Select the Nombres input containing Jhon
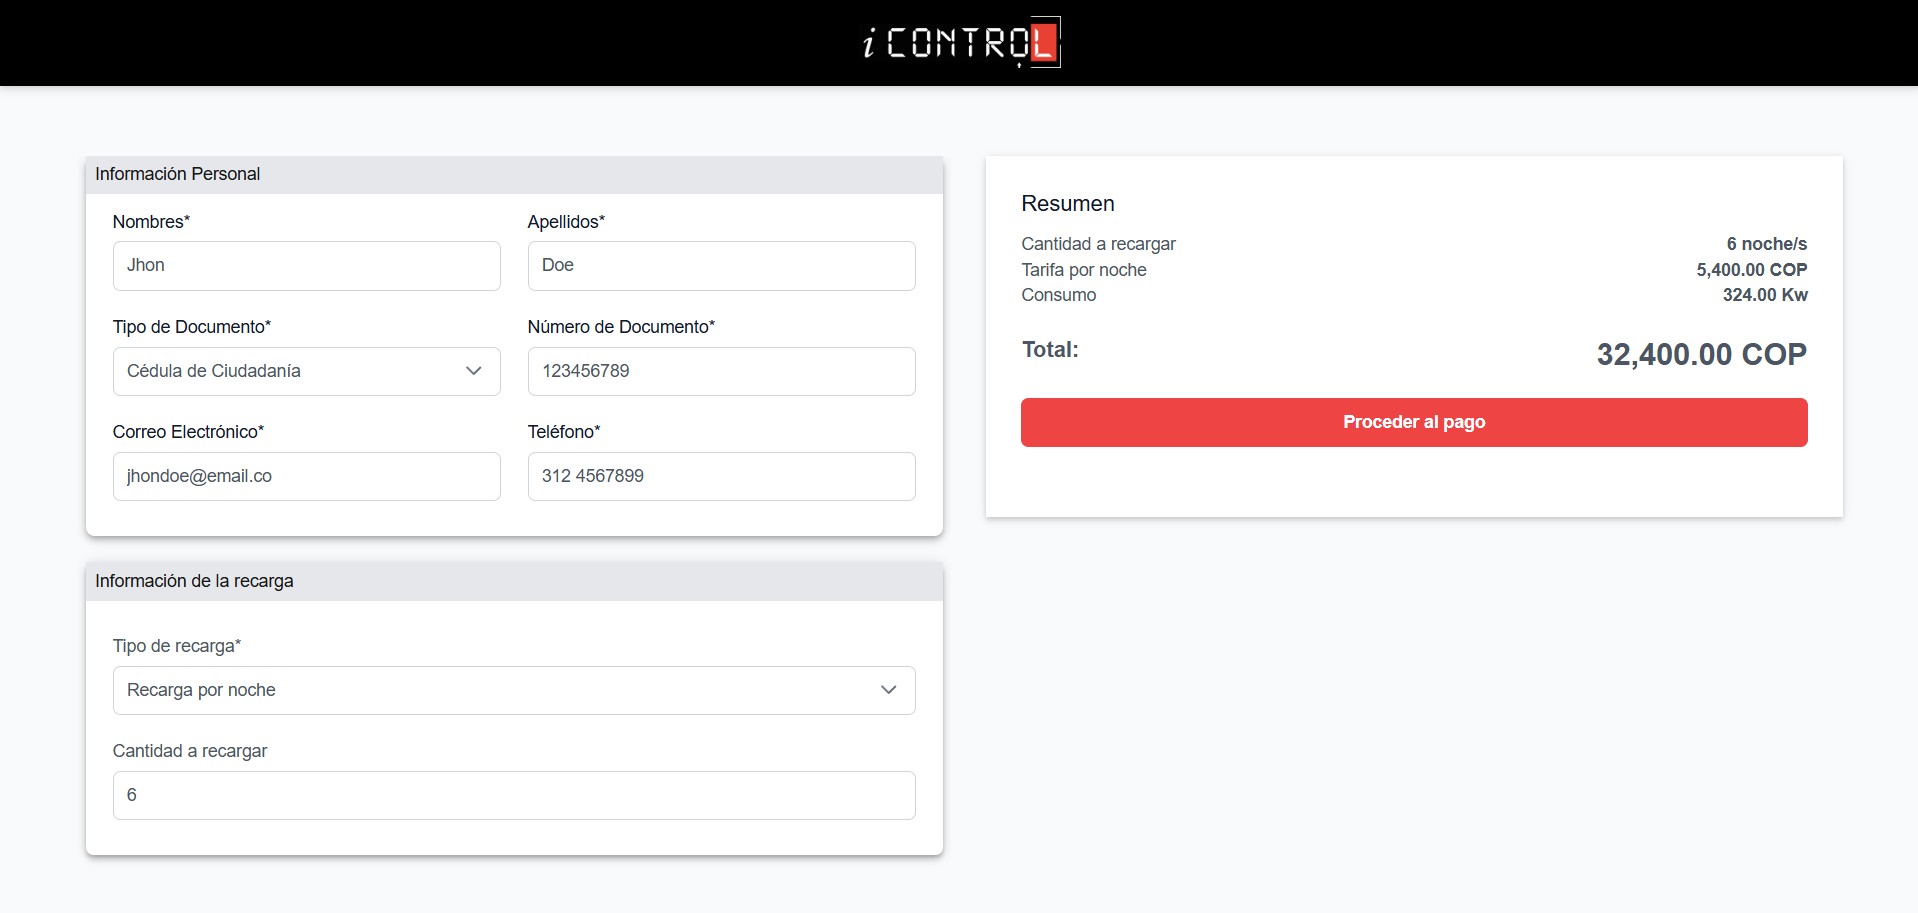Image resolution: width=1918 pixels, height=913 pixels. [306, 265]
